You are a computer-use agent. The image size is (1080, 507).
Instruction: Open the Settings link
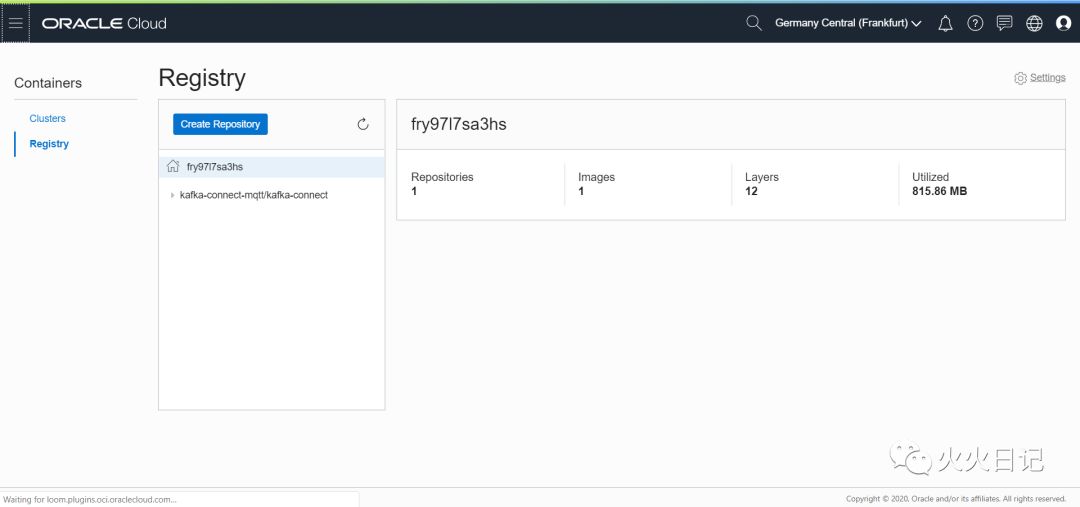(1048, 78)
